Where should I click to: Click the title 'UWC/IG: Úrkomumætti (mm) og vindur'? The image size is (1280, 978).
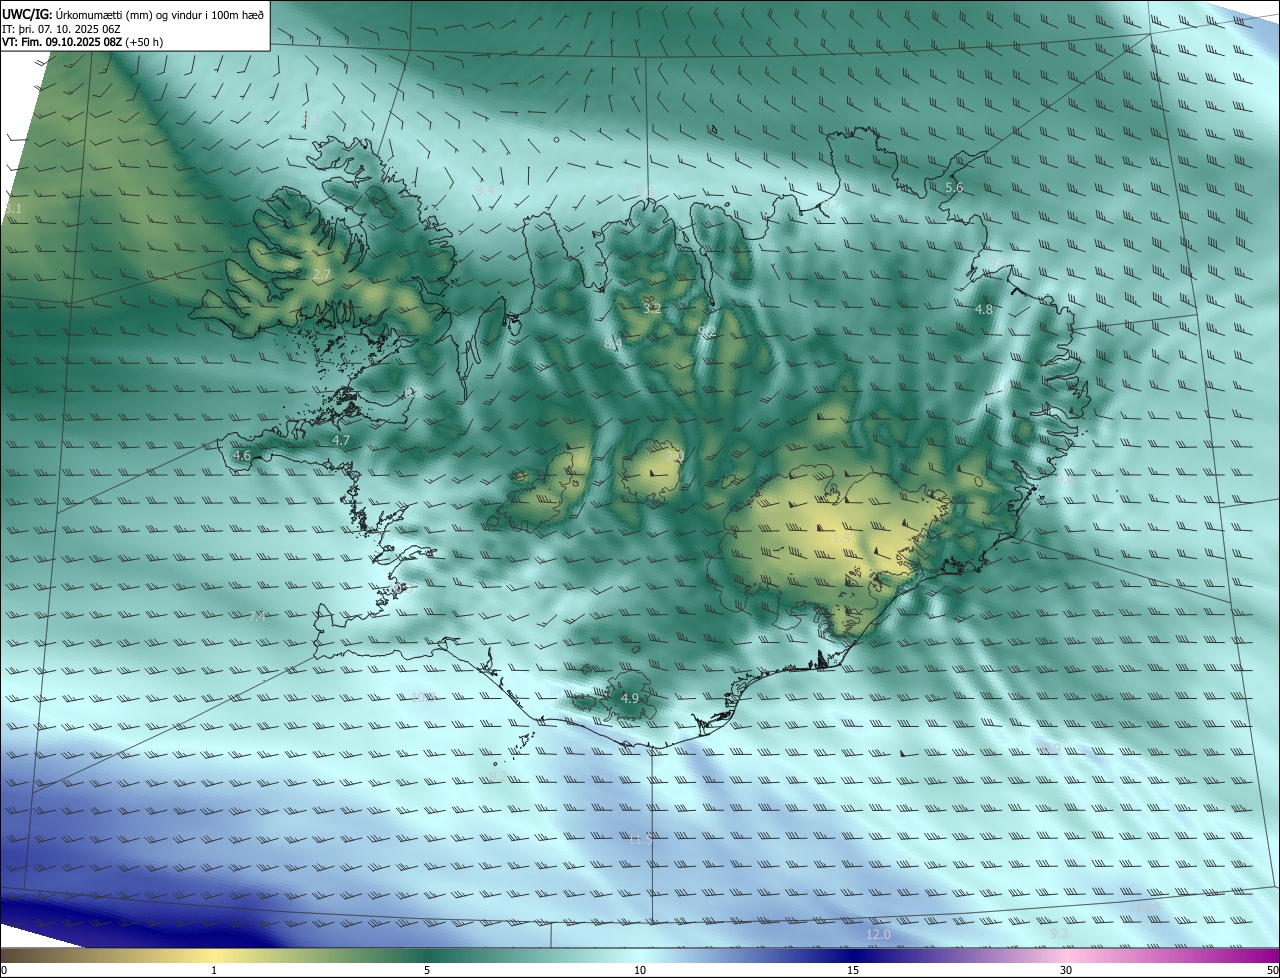(x=133, y=13)
